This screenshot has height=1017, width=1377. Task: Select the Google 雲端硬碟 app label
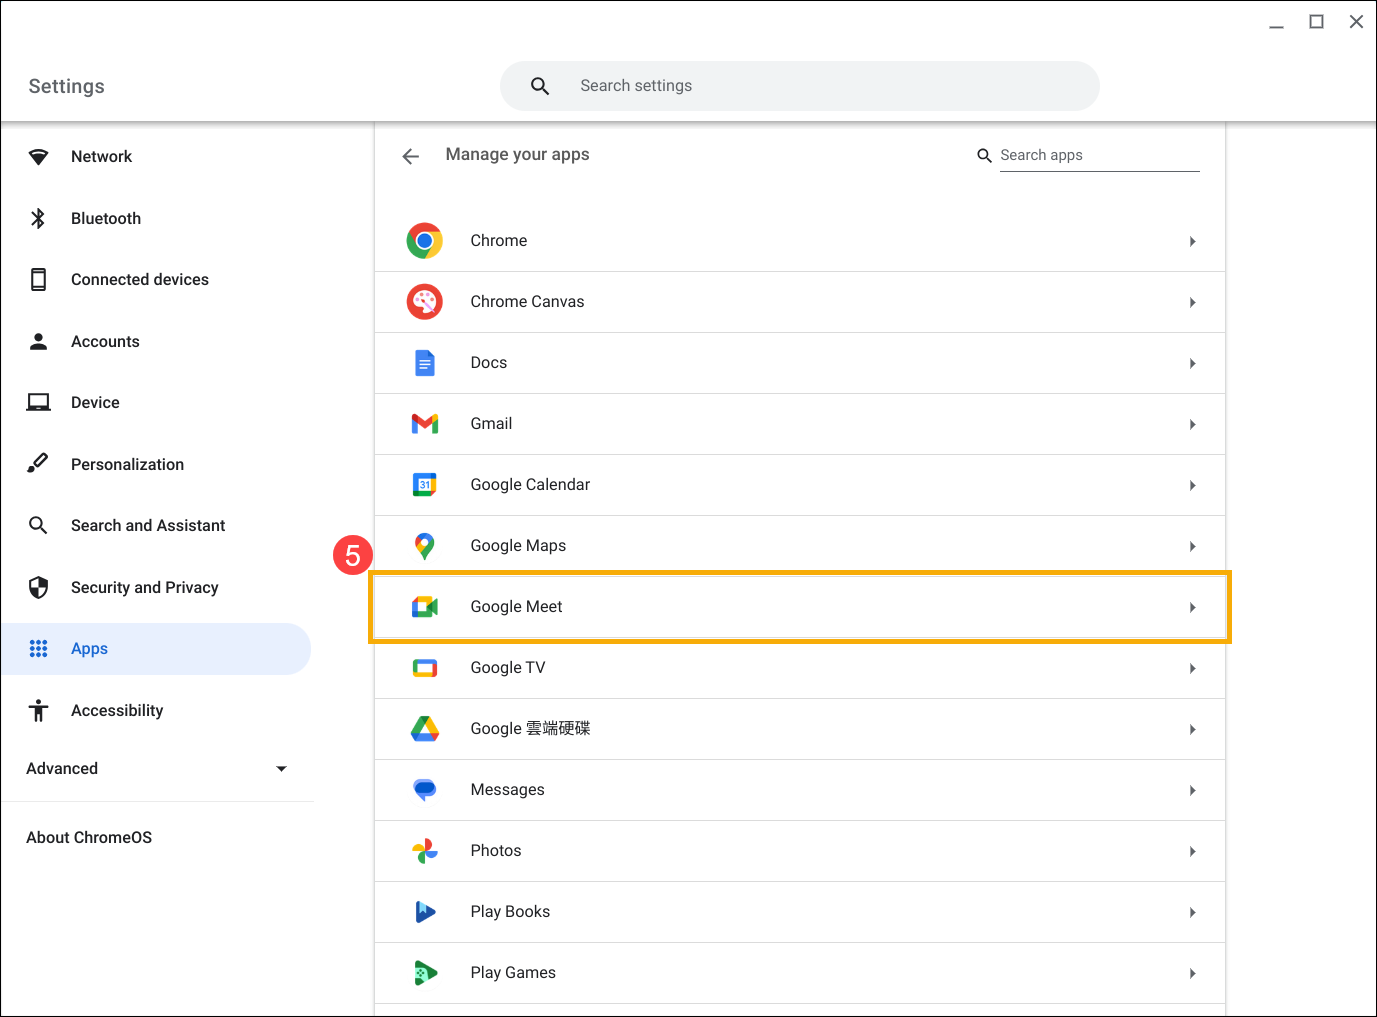tap(530, 729)
